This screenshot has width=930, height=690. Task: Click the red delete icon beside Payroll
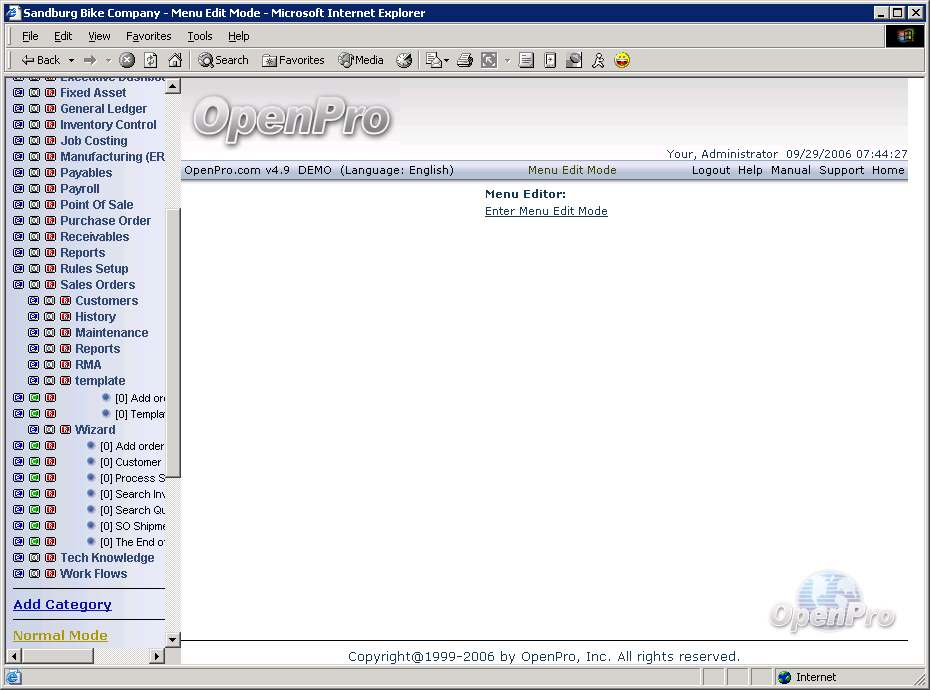point(50,189)
